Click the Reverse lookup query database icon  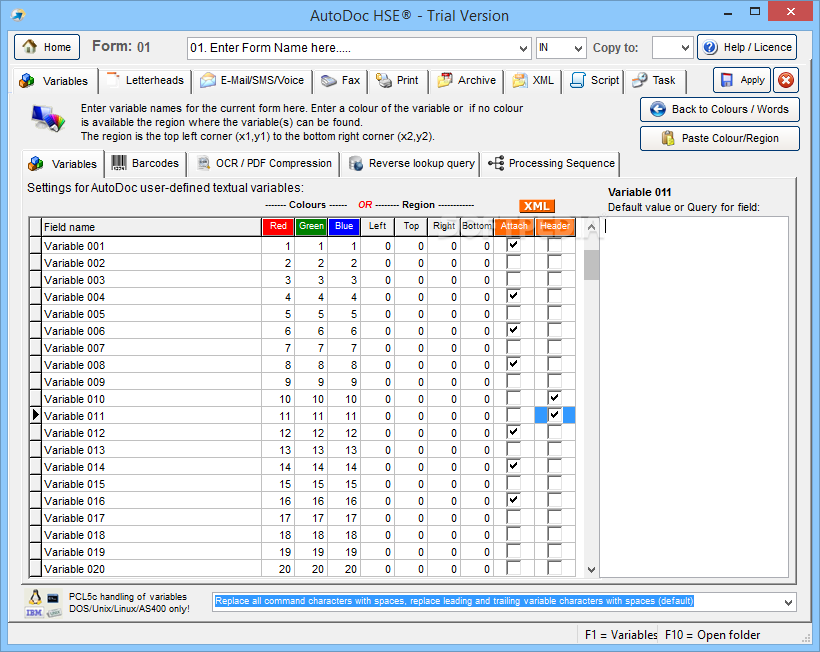click(356, 163)
